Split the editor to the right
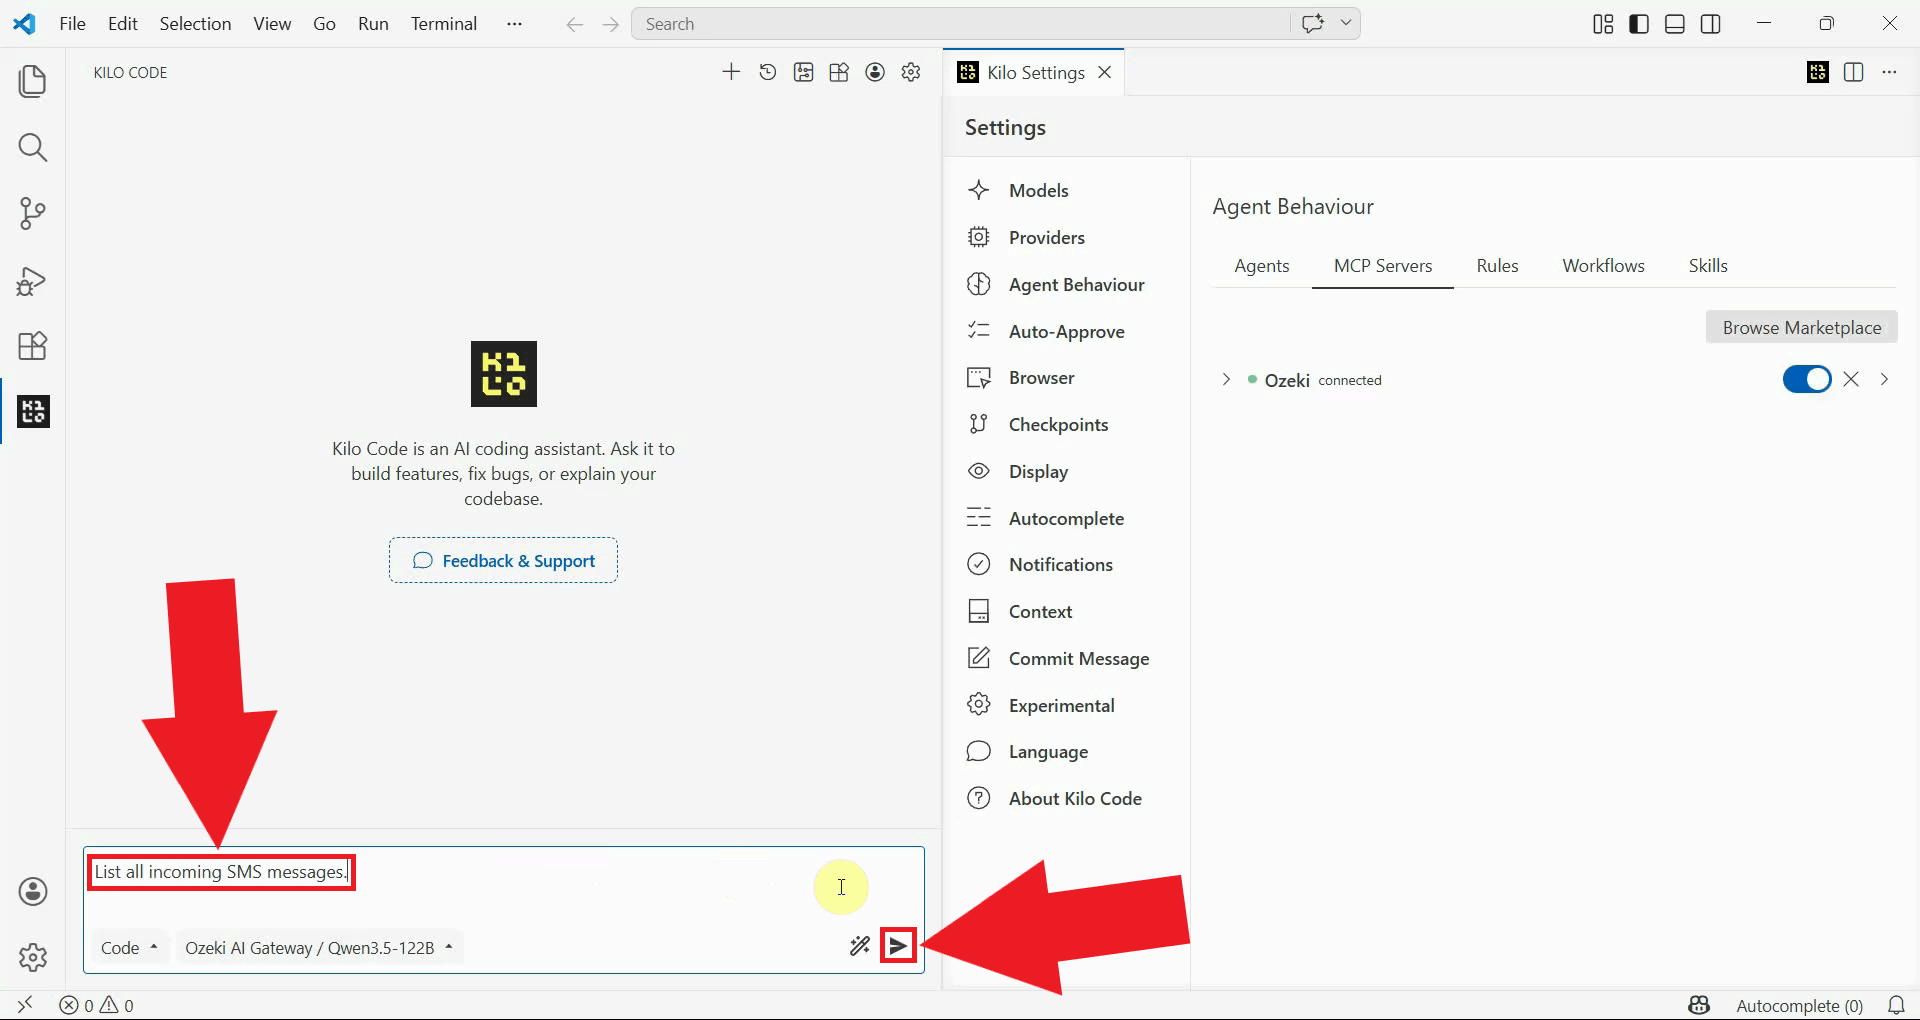The width and height of the screenshot is (1920, 1020). pyautogui.click(x=1853, y=72)
